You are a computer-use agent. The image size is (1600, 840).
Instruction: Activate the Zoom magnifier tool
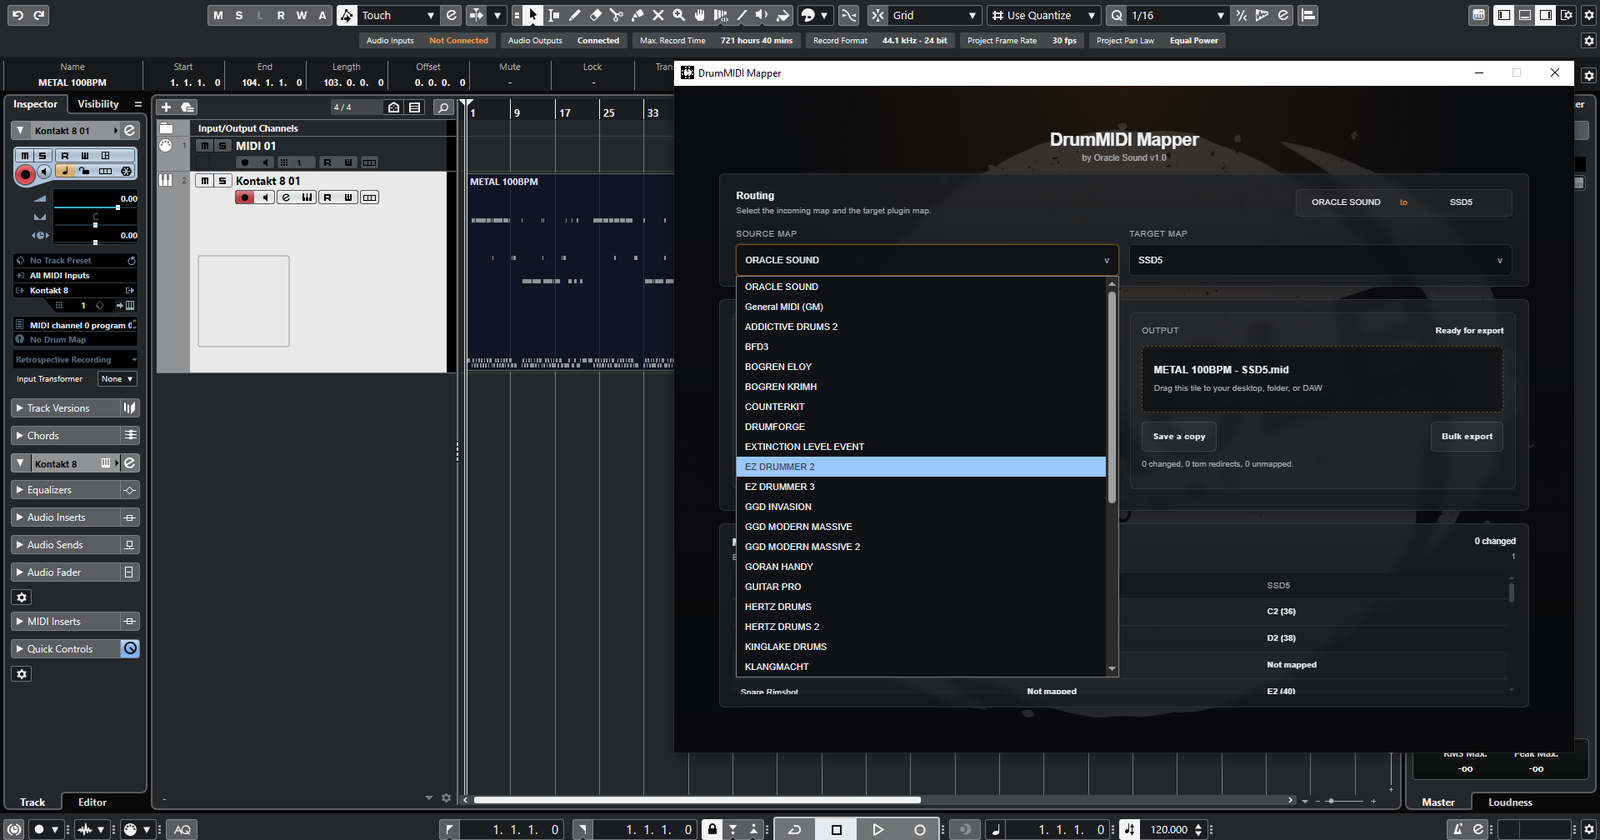(679, 15)
